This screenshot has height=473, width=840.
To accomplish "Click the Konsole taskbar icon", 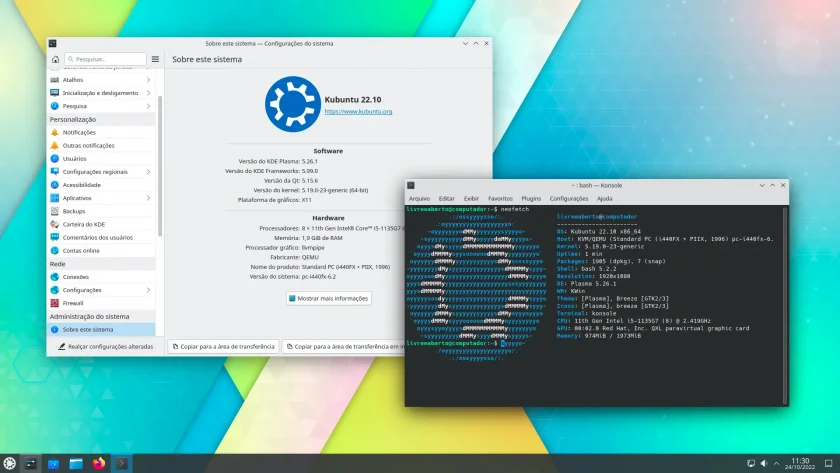I will 122,464.
